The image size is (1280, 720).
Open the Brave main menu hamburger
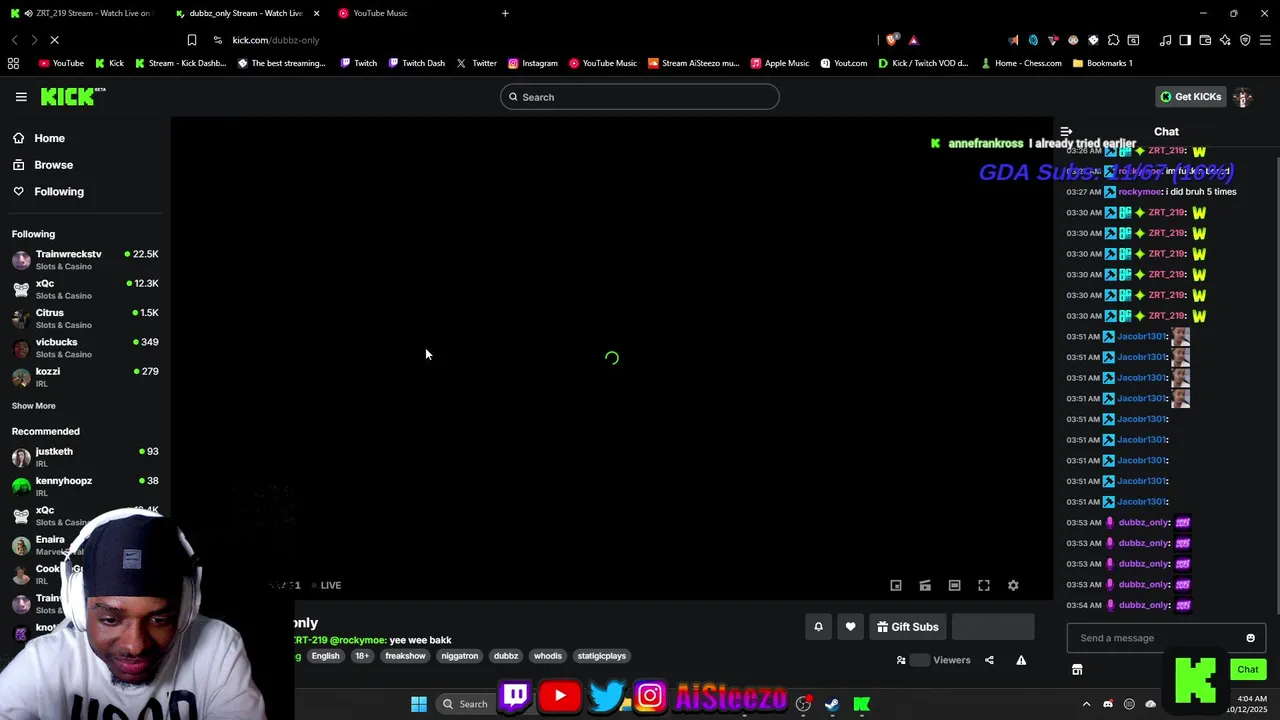pos(1265,40)
